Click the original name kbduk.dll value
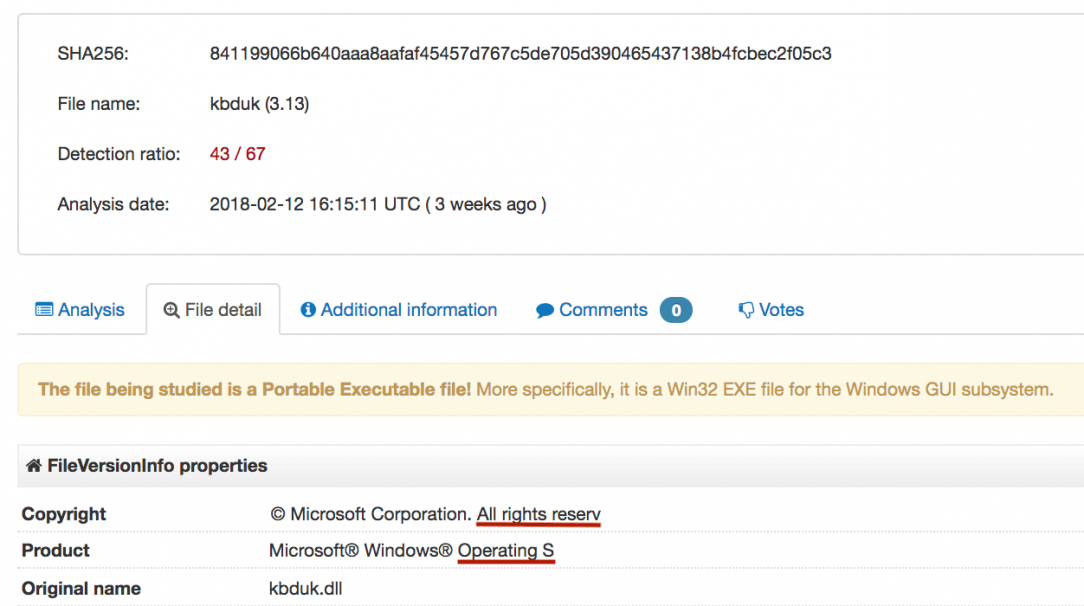1084x606 pixels. pyautogui.click(x=305, y=588)
